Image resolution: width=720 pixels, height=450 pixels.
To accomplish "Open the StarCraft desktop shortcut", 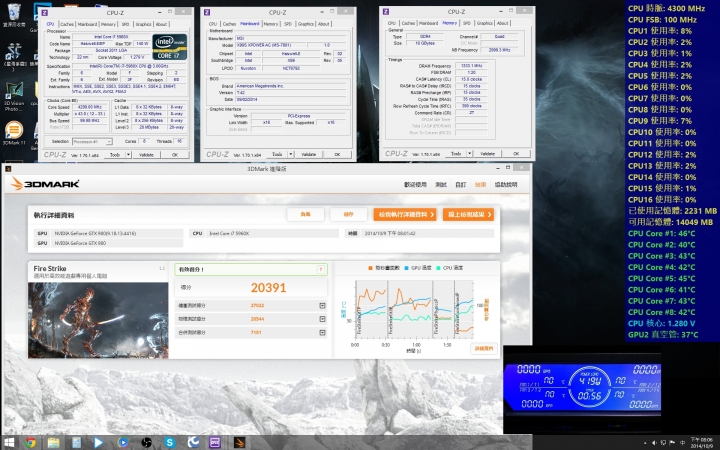I will click(x=14, y=56).
